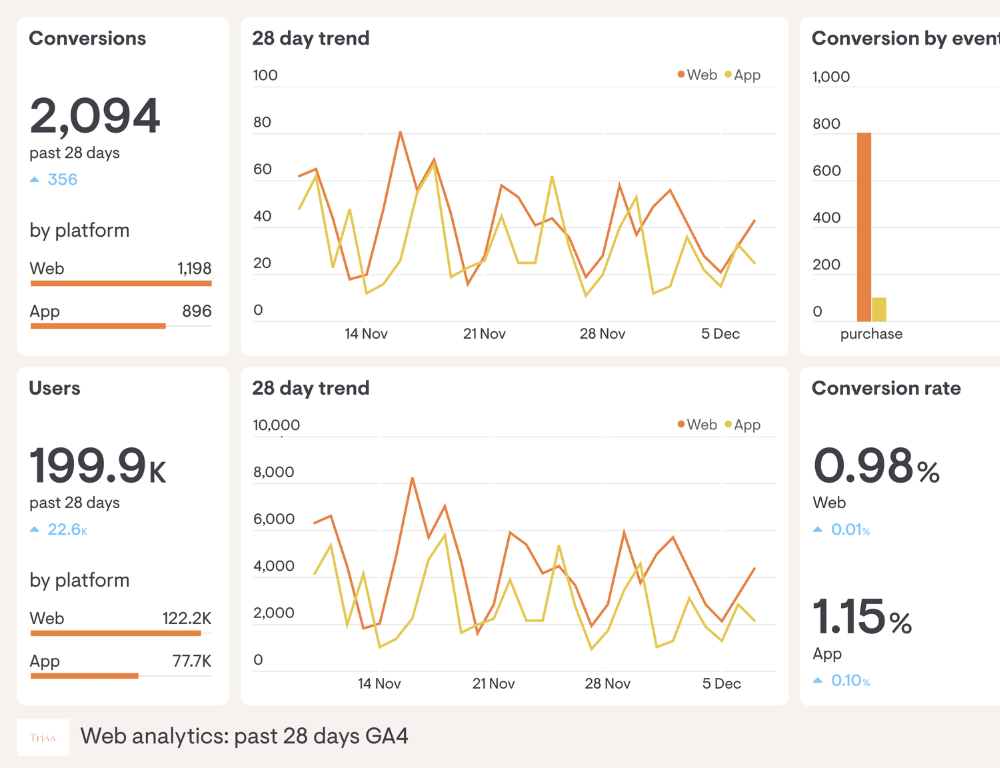
Task: Click the orange purchase bar in the chart
Action: click(x=864, y=227)
